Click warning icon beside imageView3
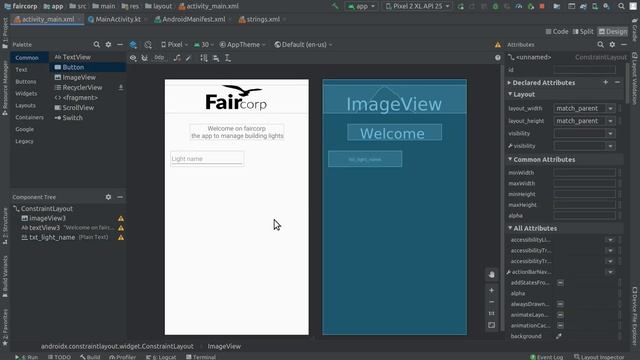Image resolution: width=640 pixels, height=360 pixels. point(121,218)
